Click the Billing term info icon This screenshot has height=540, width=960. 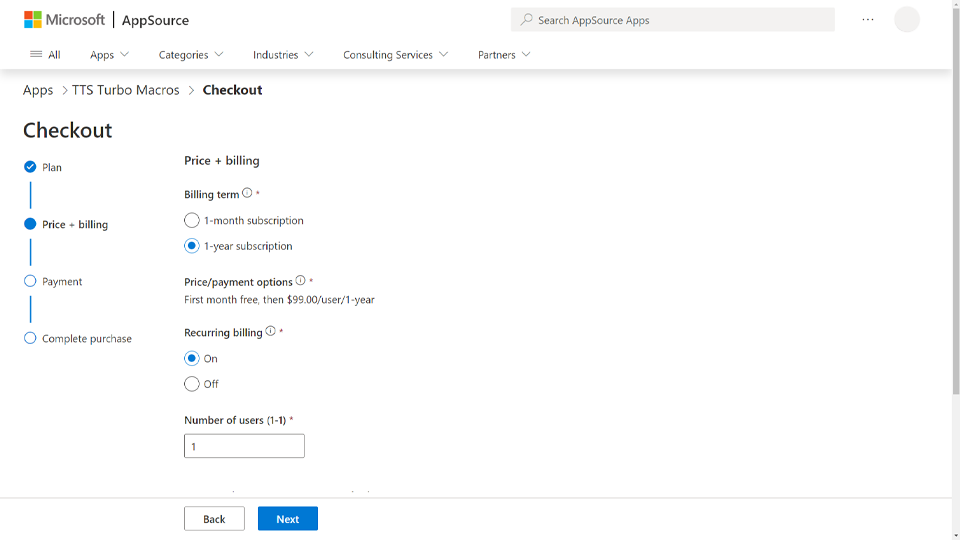coord(248,193)
